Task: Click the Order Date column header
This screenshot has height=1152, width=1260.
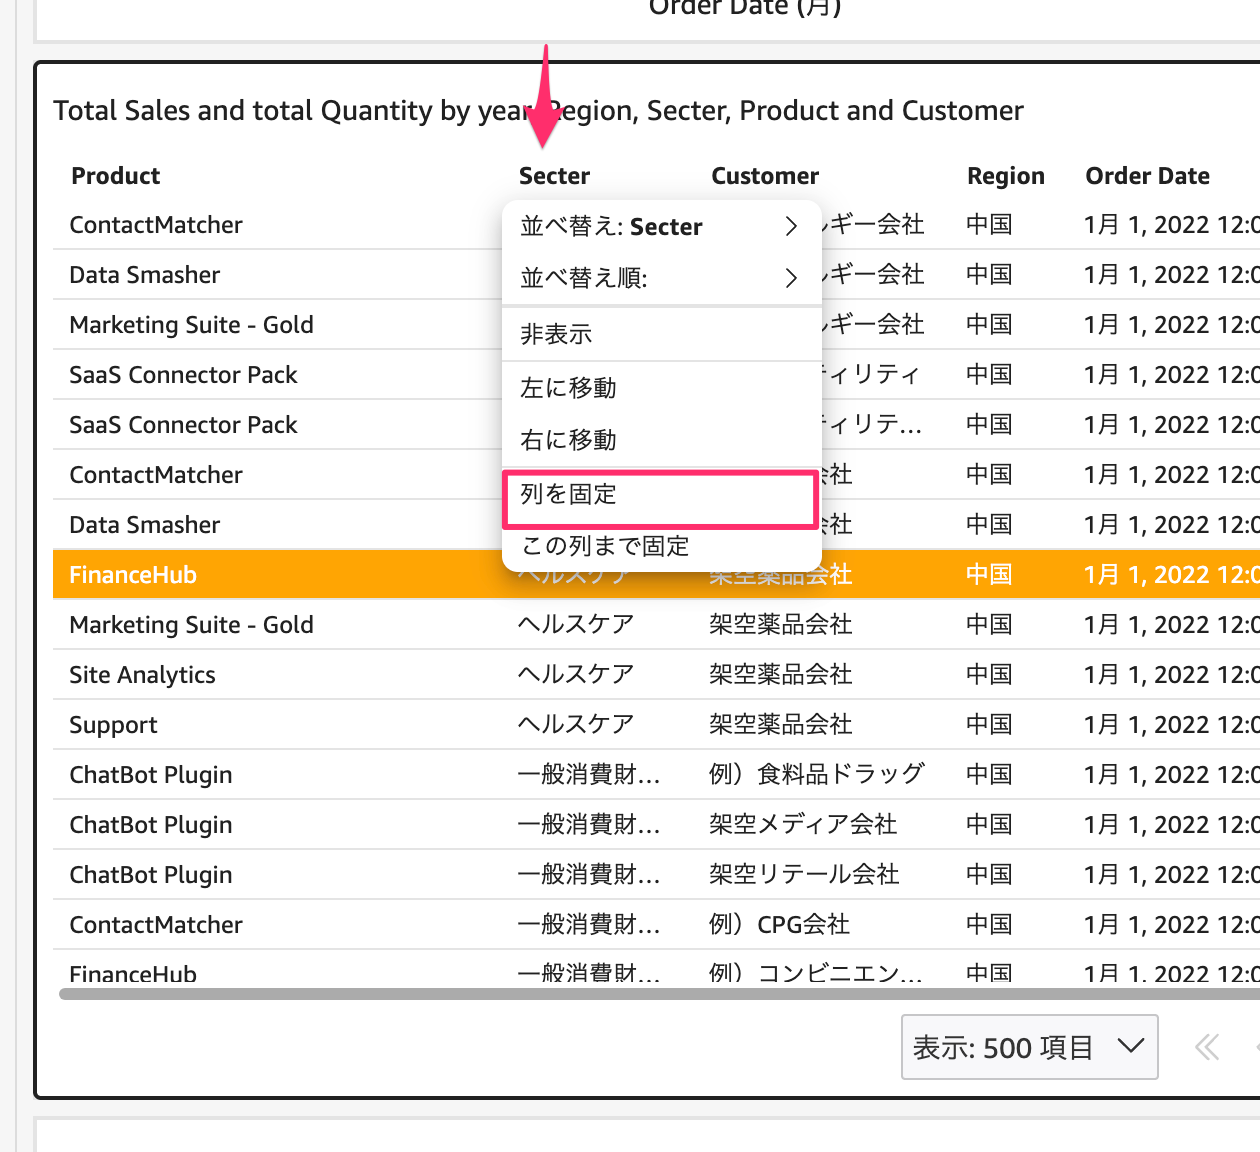Action: coord(1147,175)
